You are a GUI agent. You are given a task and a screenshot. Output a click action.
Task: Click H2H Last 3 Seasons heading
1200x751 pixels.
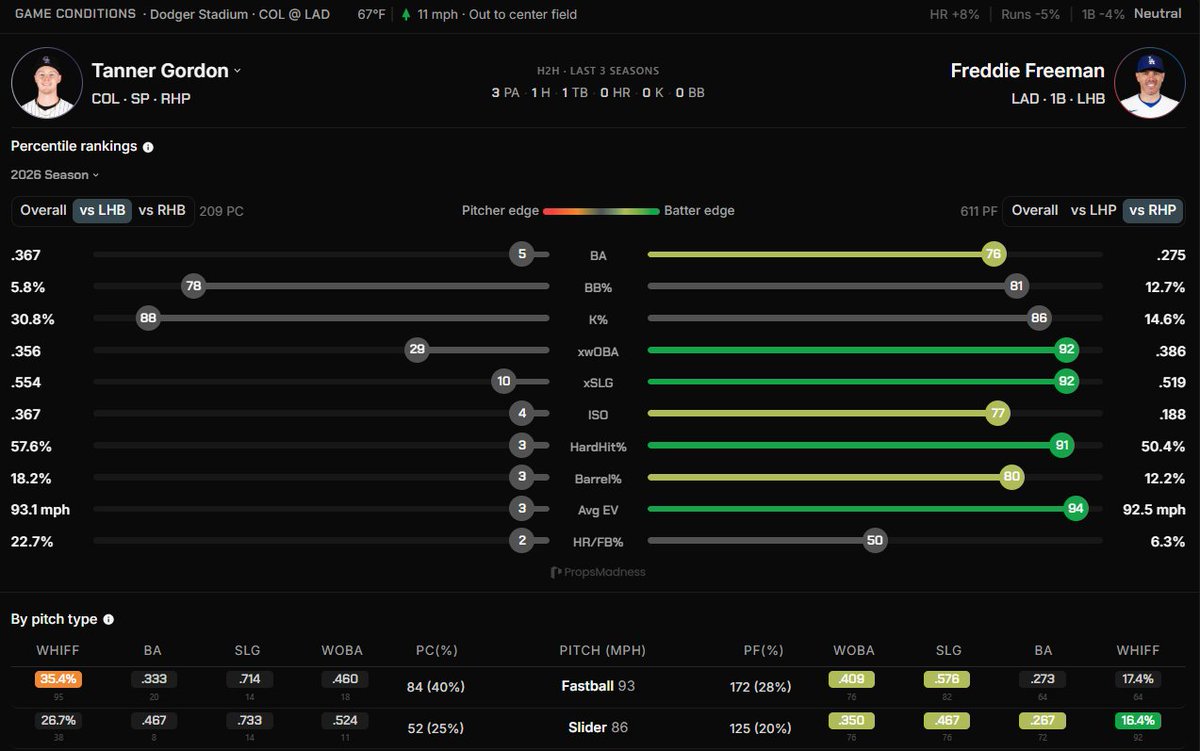pyautogui.click(x=598, y=71)
